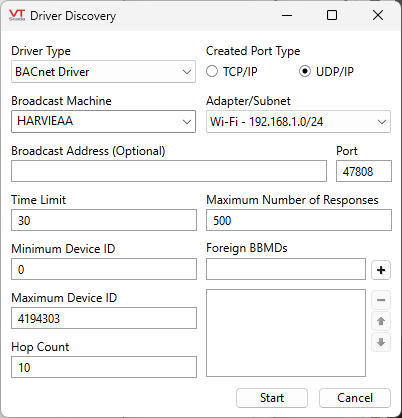Viewport: 402px width, 418px height.
Task: Click the Foreign BBMDs text entry box
Action: tap(286, 269)
